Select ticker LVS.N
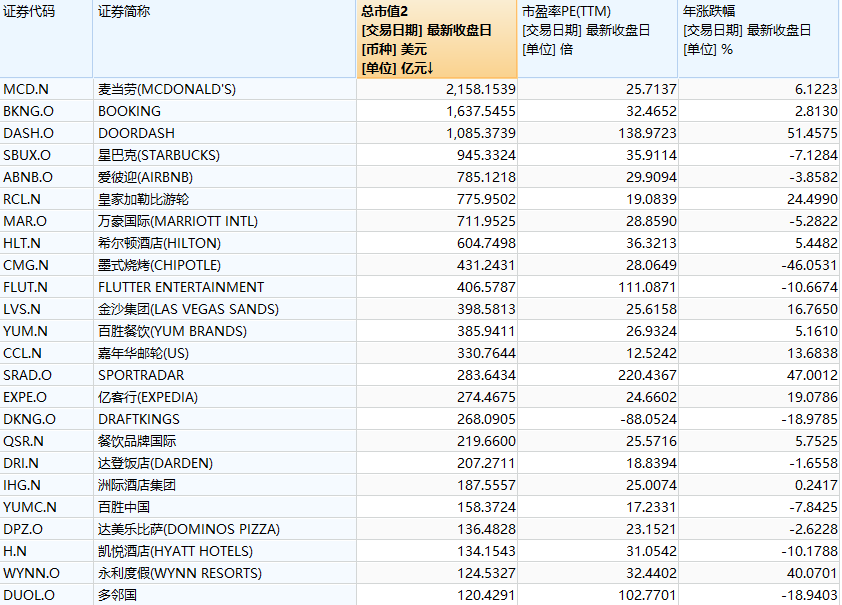Viewport: 842px width, 605px height. pyautogui.click(x=23, y=309)
